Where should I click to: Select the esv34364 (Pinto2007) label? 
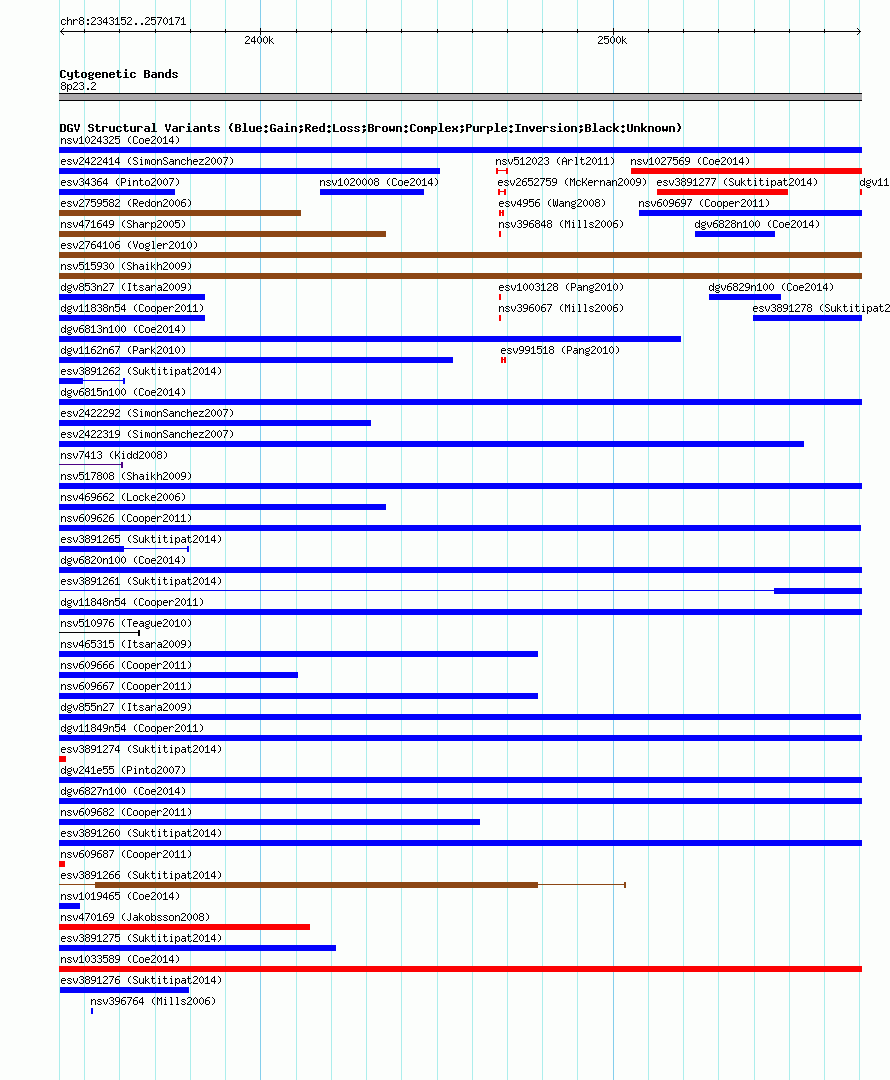pyautogui.click(x=120, y=183)
